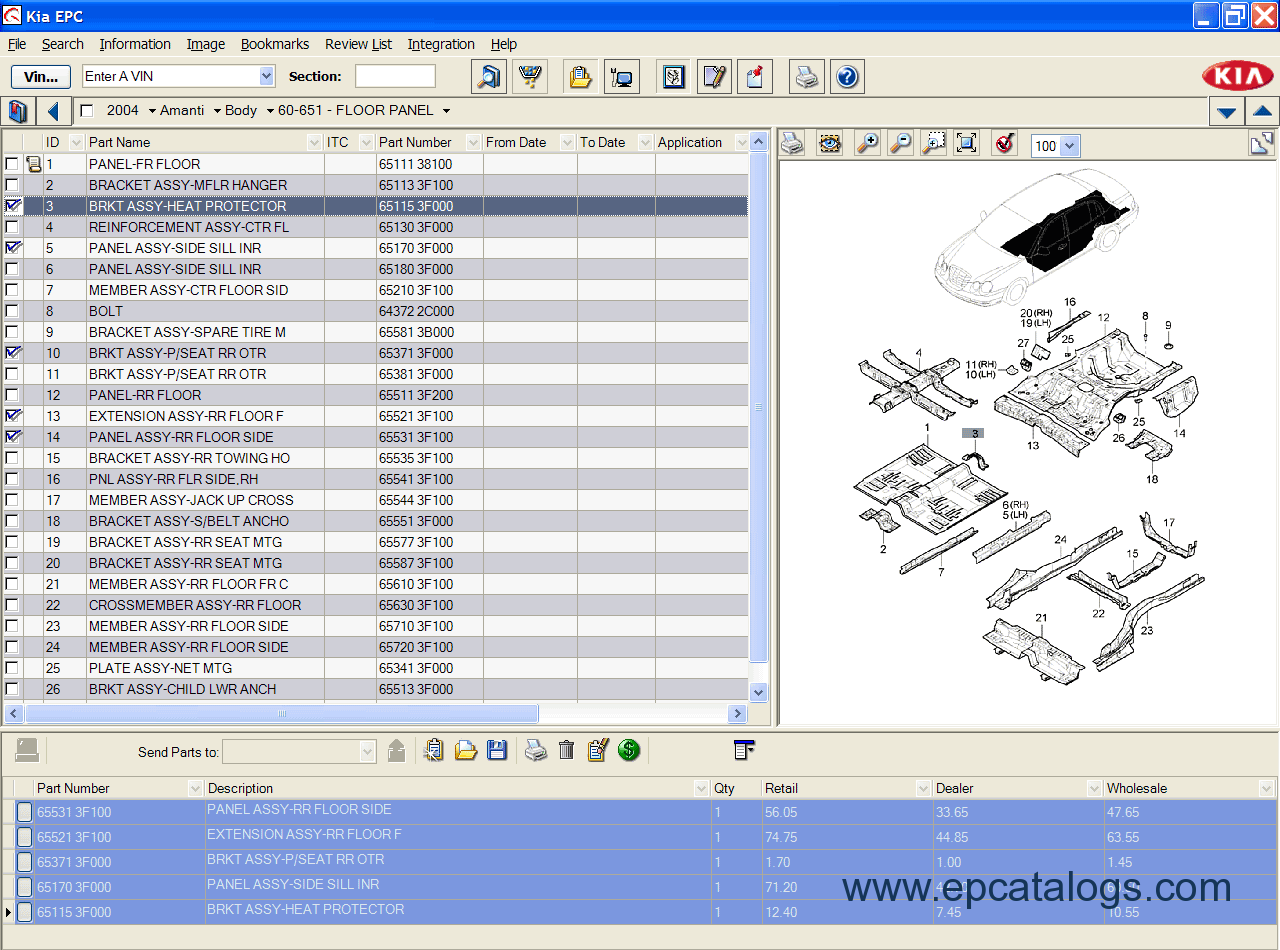Go to previous section with up arrow button

coord(1262,112)
